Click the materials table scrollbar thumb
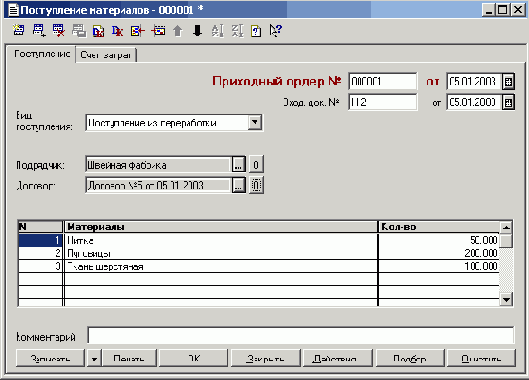The height and width of the screenshot is (380, 529). [506, 241]
